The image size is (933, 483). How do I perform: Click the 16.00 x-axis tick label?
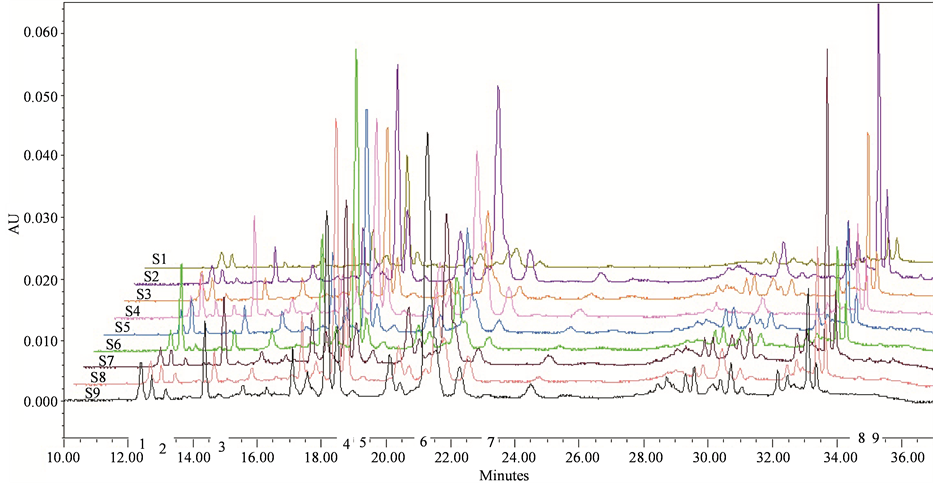tap(256, 458)
